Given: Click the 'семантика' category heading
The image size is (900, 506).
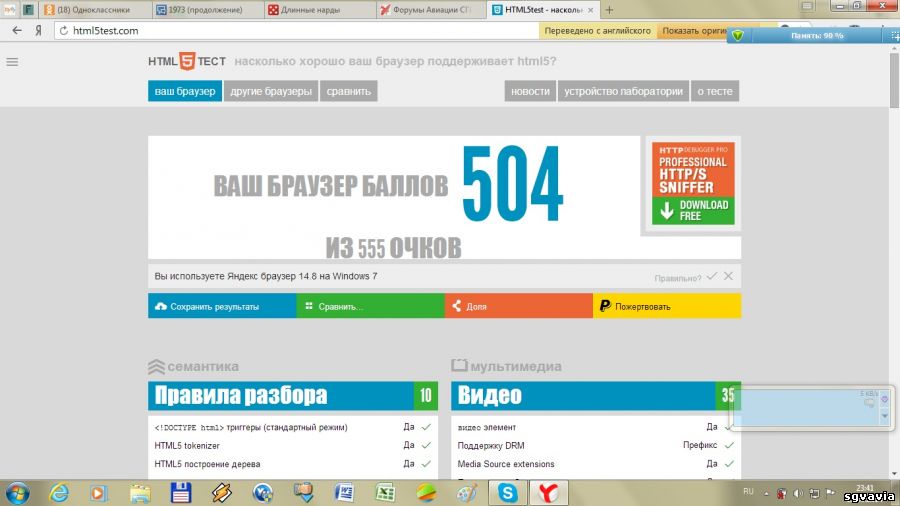Looking at the screenshot, I should pos(193,366).
